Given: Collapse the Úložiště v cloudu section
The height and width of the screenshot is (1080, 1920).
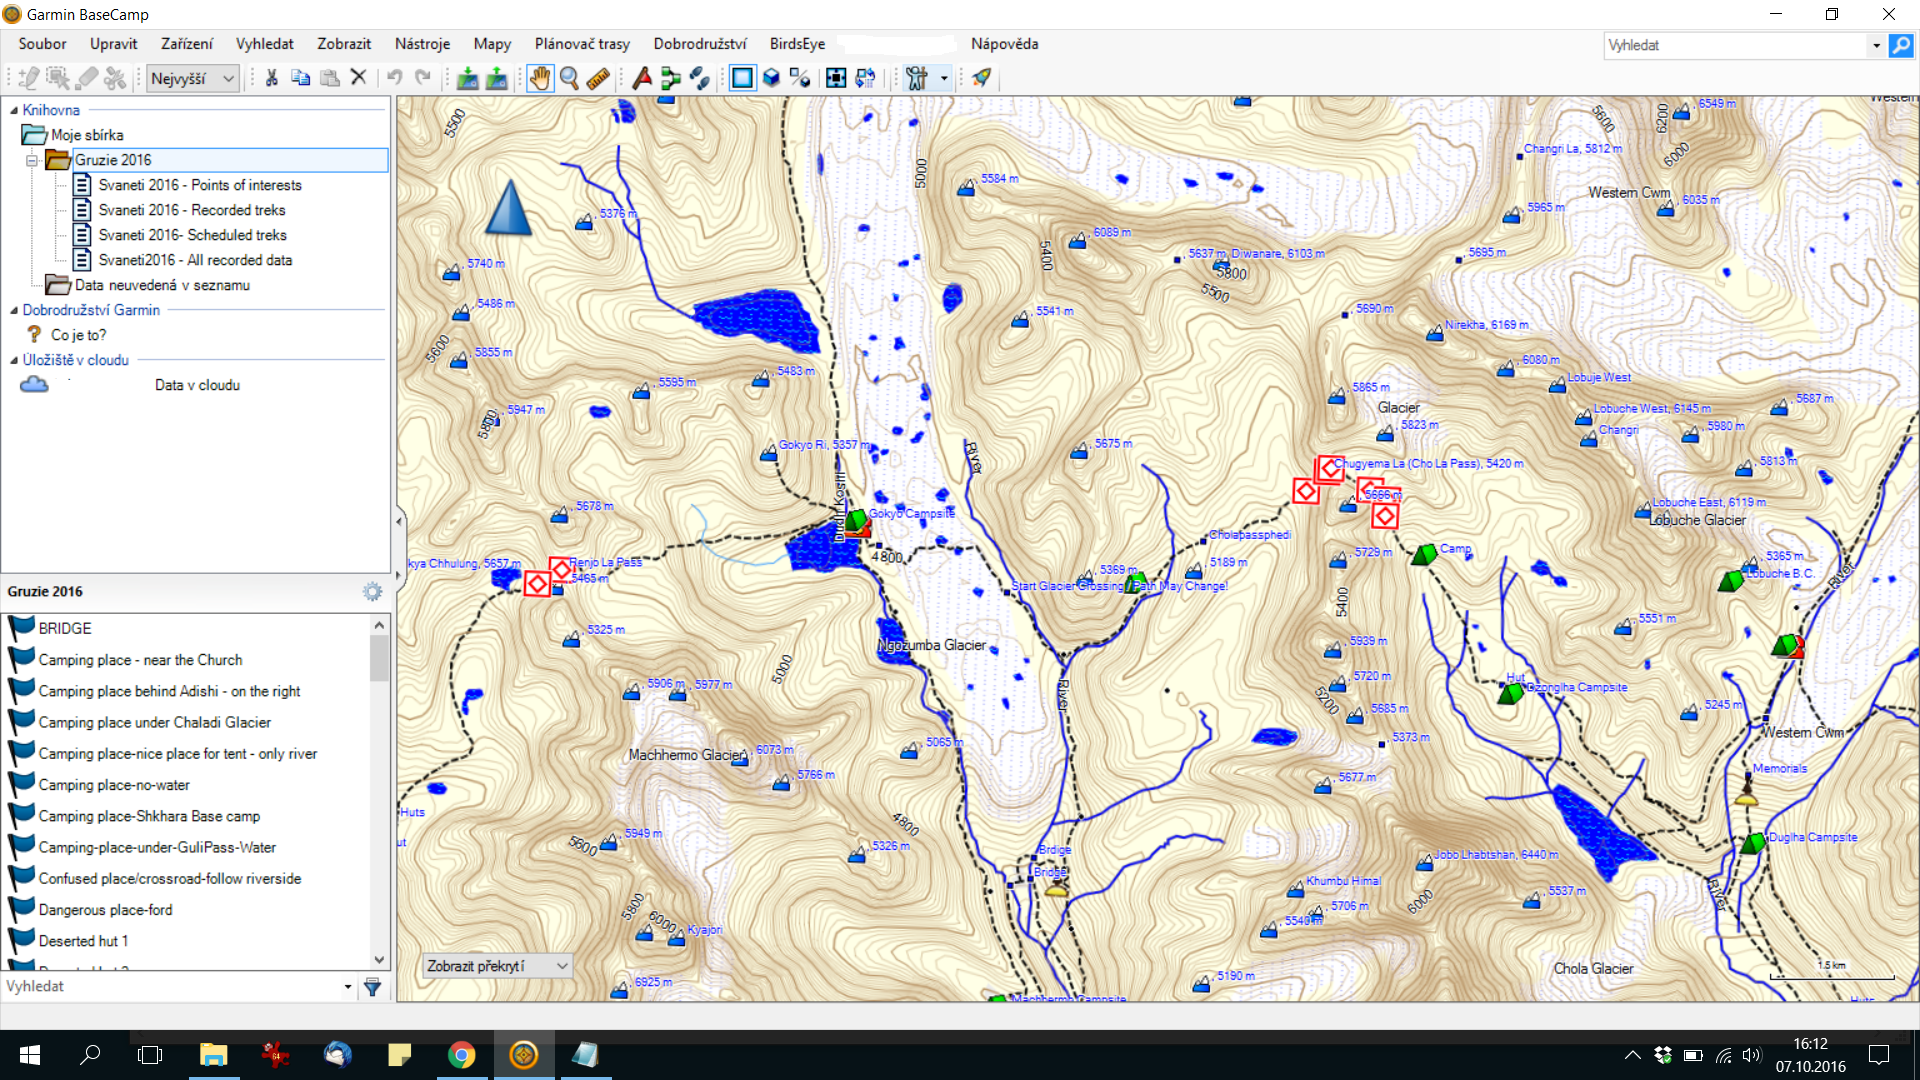Looking at the screenshot, I should point(14,360).
